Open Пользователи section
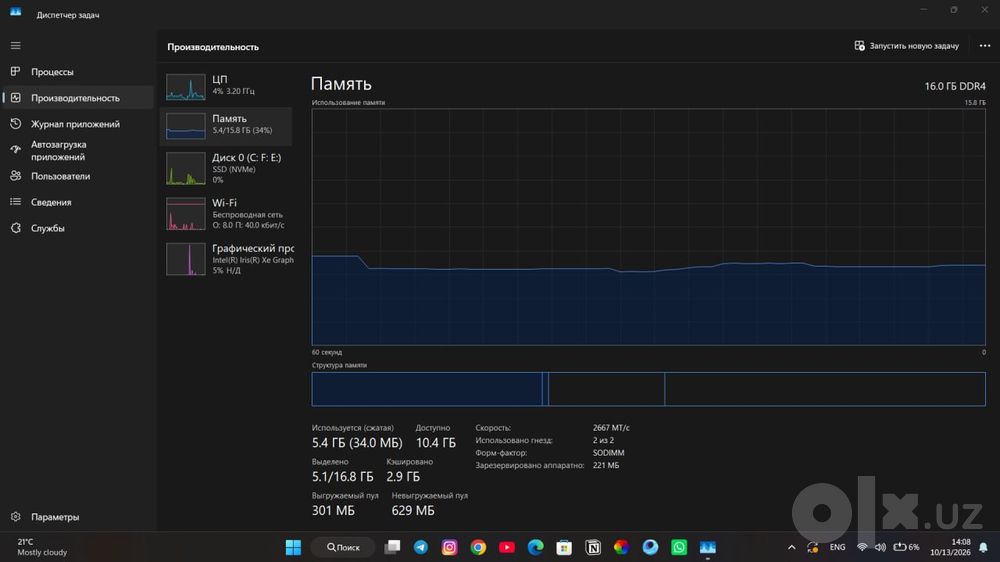 tap(78, 176)
